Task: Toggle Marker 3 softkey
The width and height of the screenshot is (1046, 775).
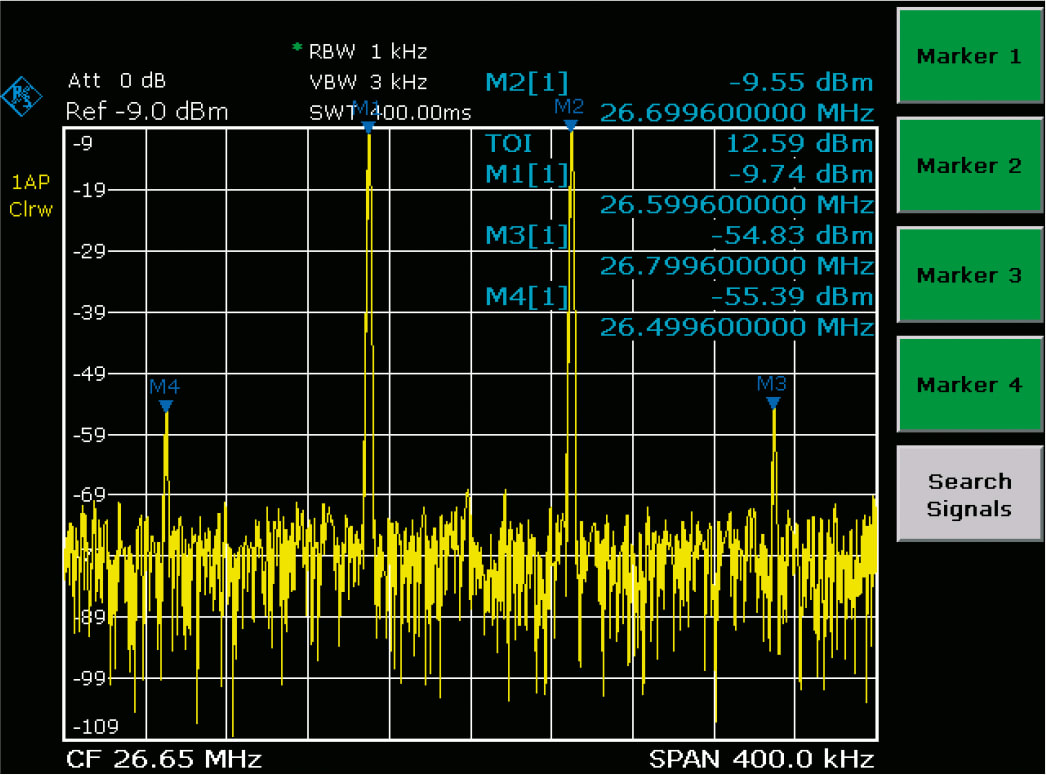Action: coord(968,275)
